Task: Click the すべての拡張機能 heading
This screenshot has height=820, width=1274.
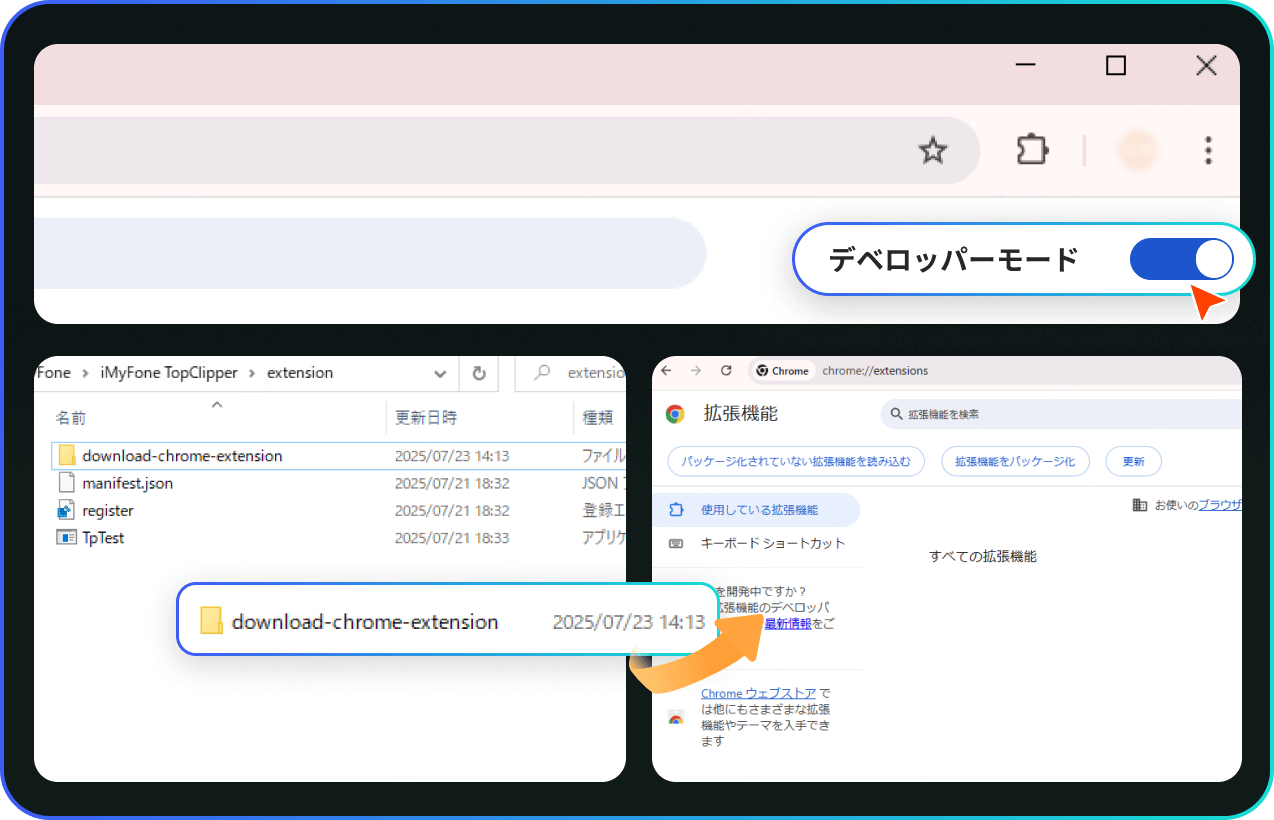Action: (x=983, y=556)
